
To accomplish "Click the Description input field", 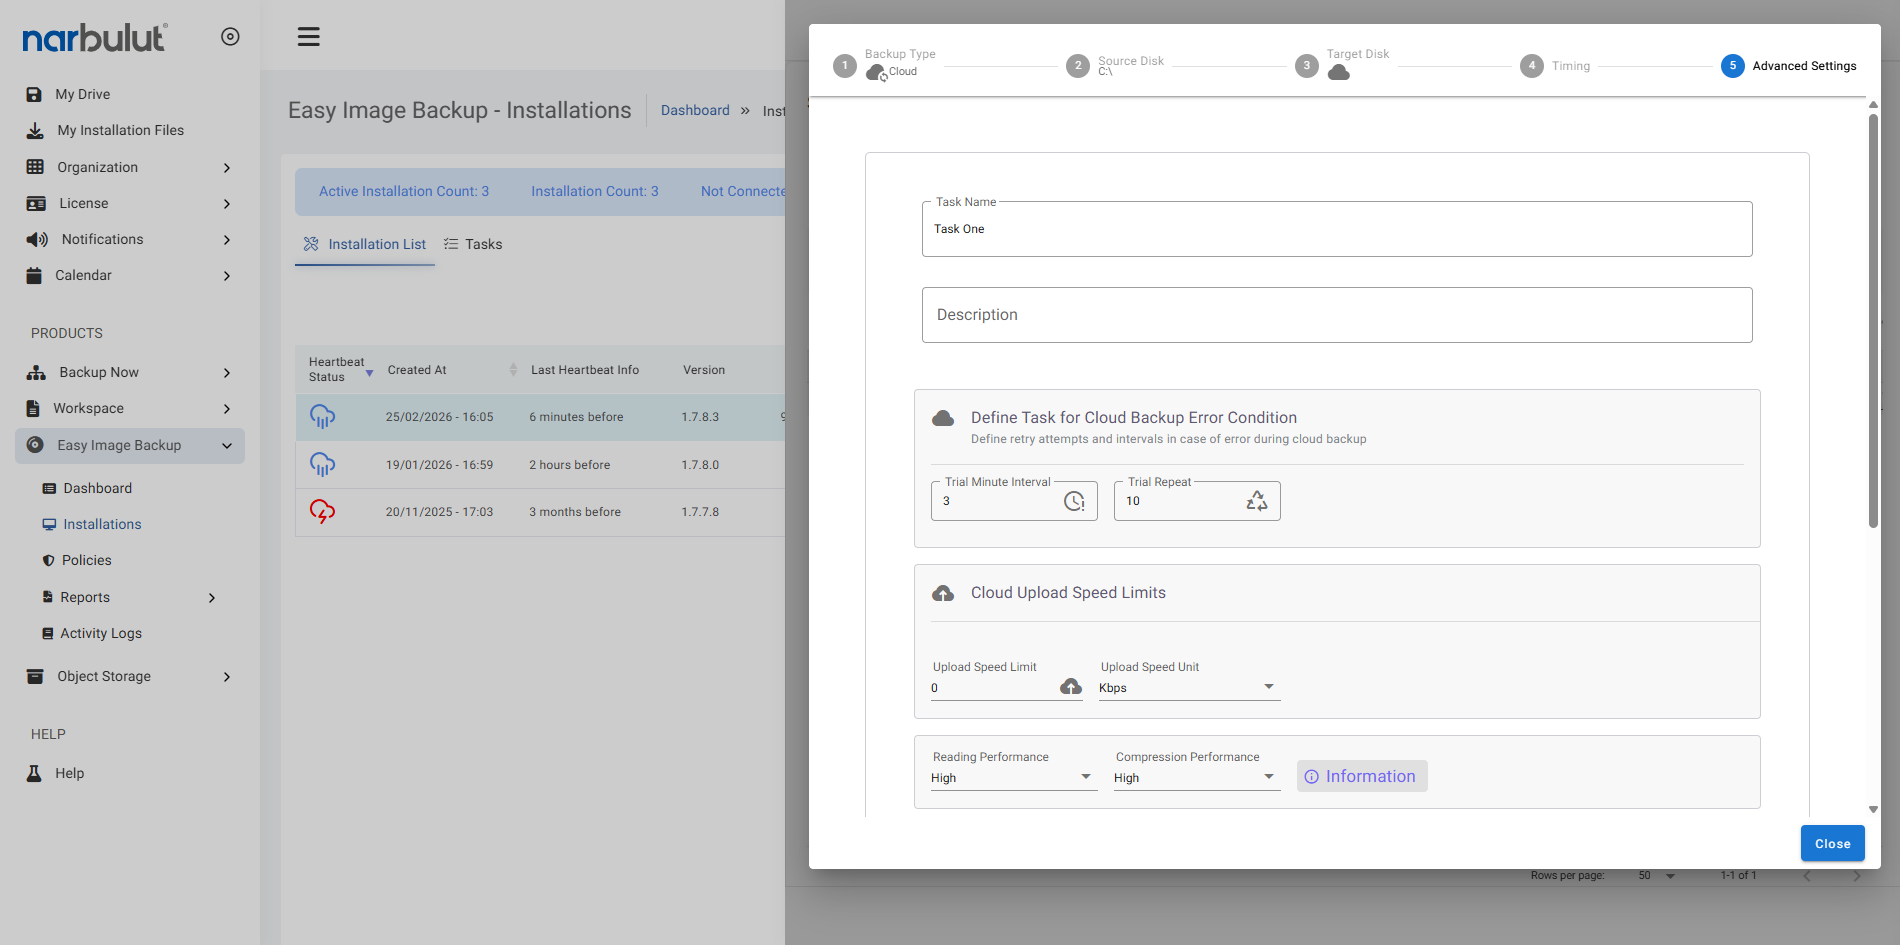I will (1336, 315).
